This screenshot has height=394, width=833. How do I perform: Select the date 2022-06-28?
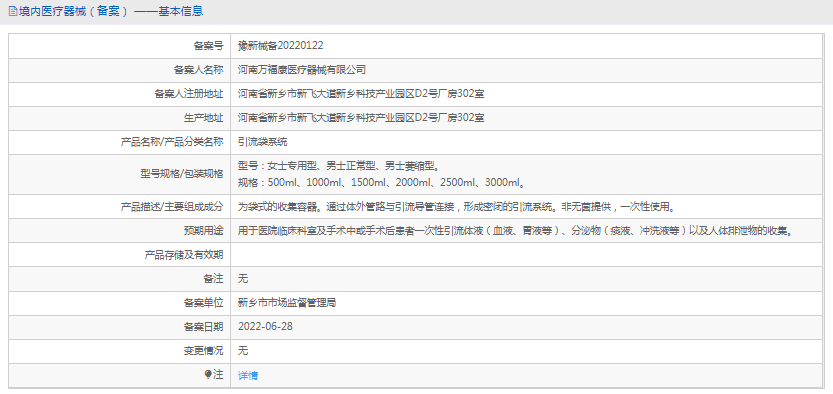tap(266, 327)
